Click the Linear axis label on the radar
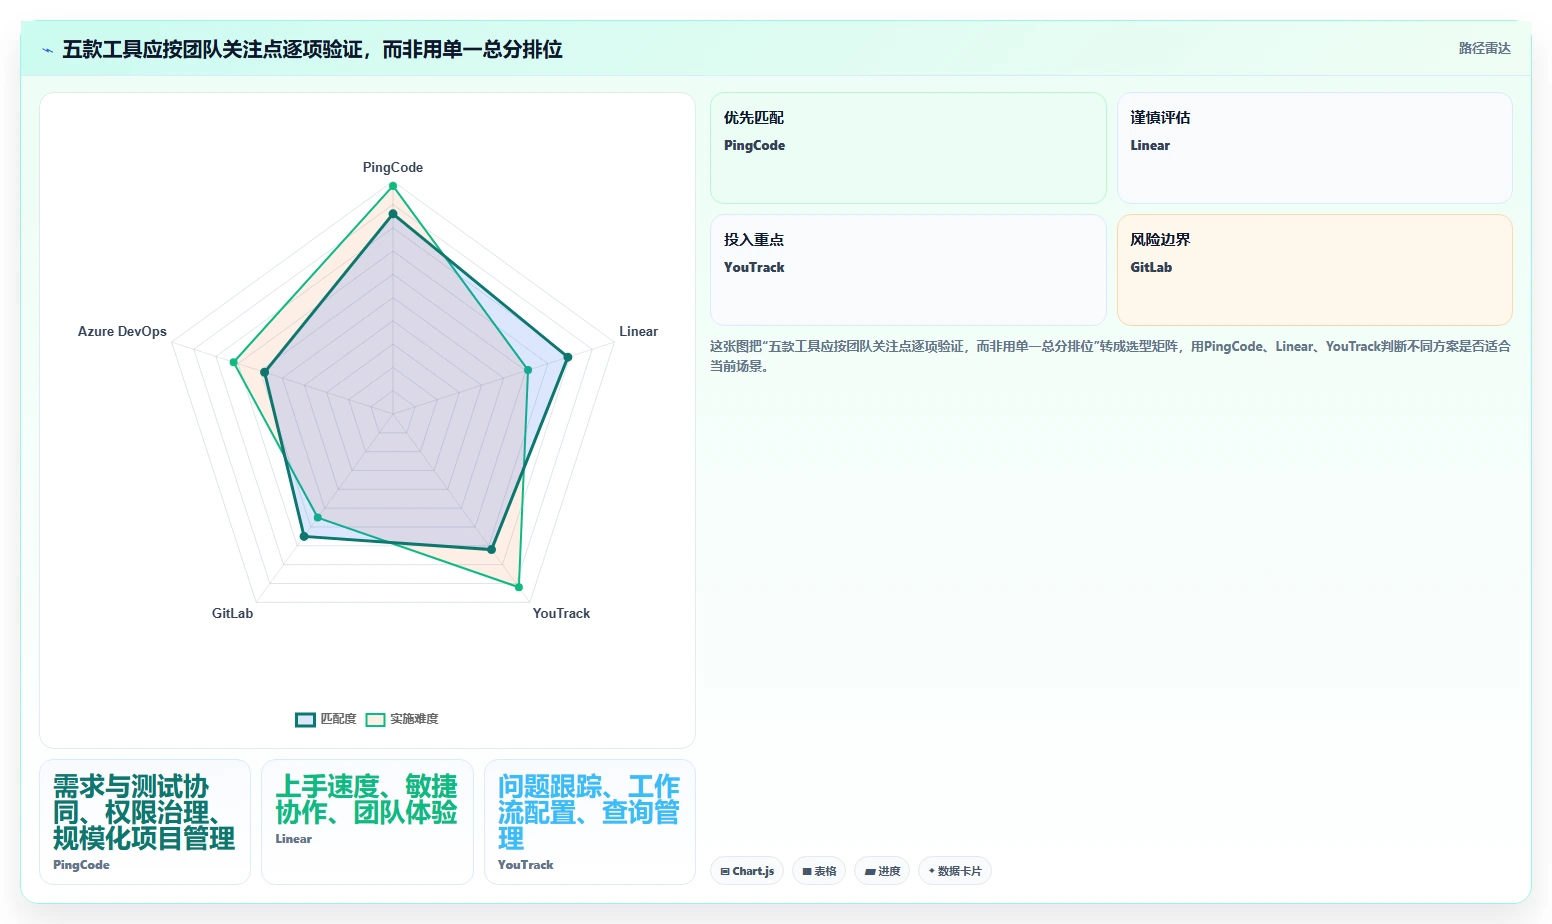The height and width of the screenshot is (924, 1552). [638, 331]
